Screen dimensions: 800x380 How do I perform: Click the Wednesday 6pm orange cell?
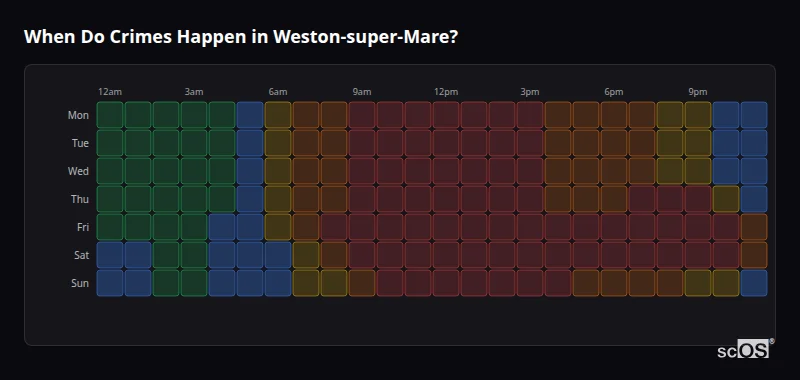pyautogui.click(x=614, y=171)
